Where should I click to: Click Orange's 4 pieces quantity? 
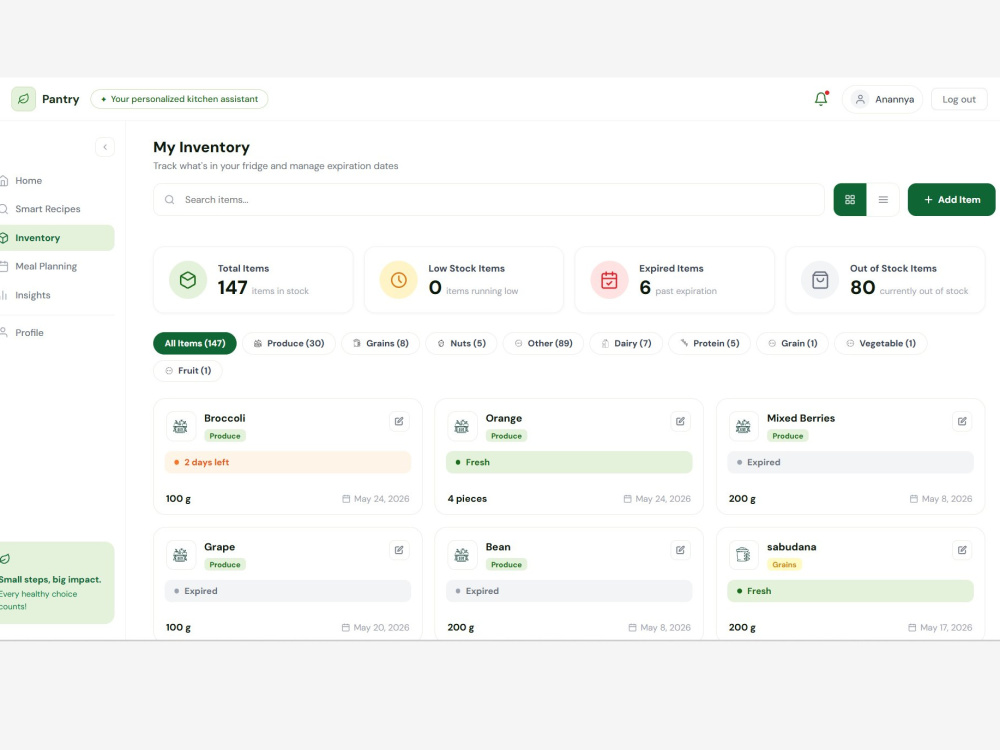(467, 499)
